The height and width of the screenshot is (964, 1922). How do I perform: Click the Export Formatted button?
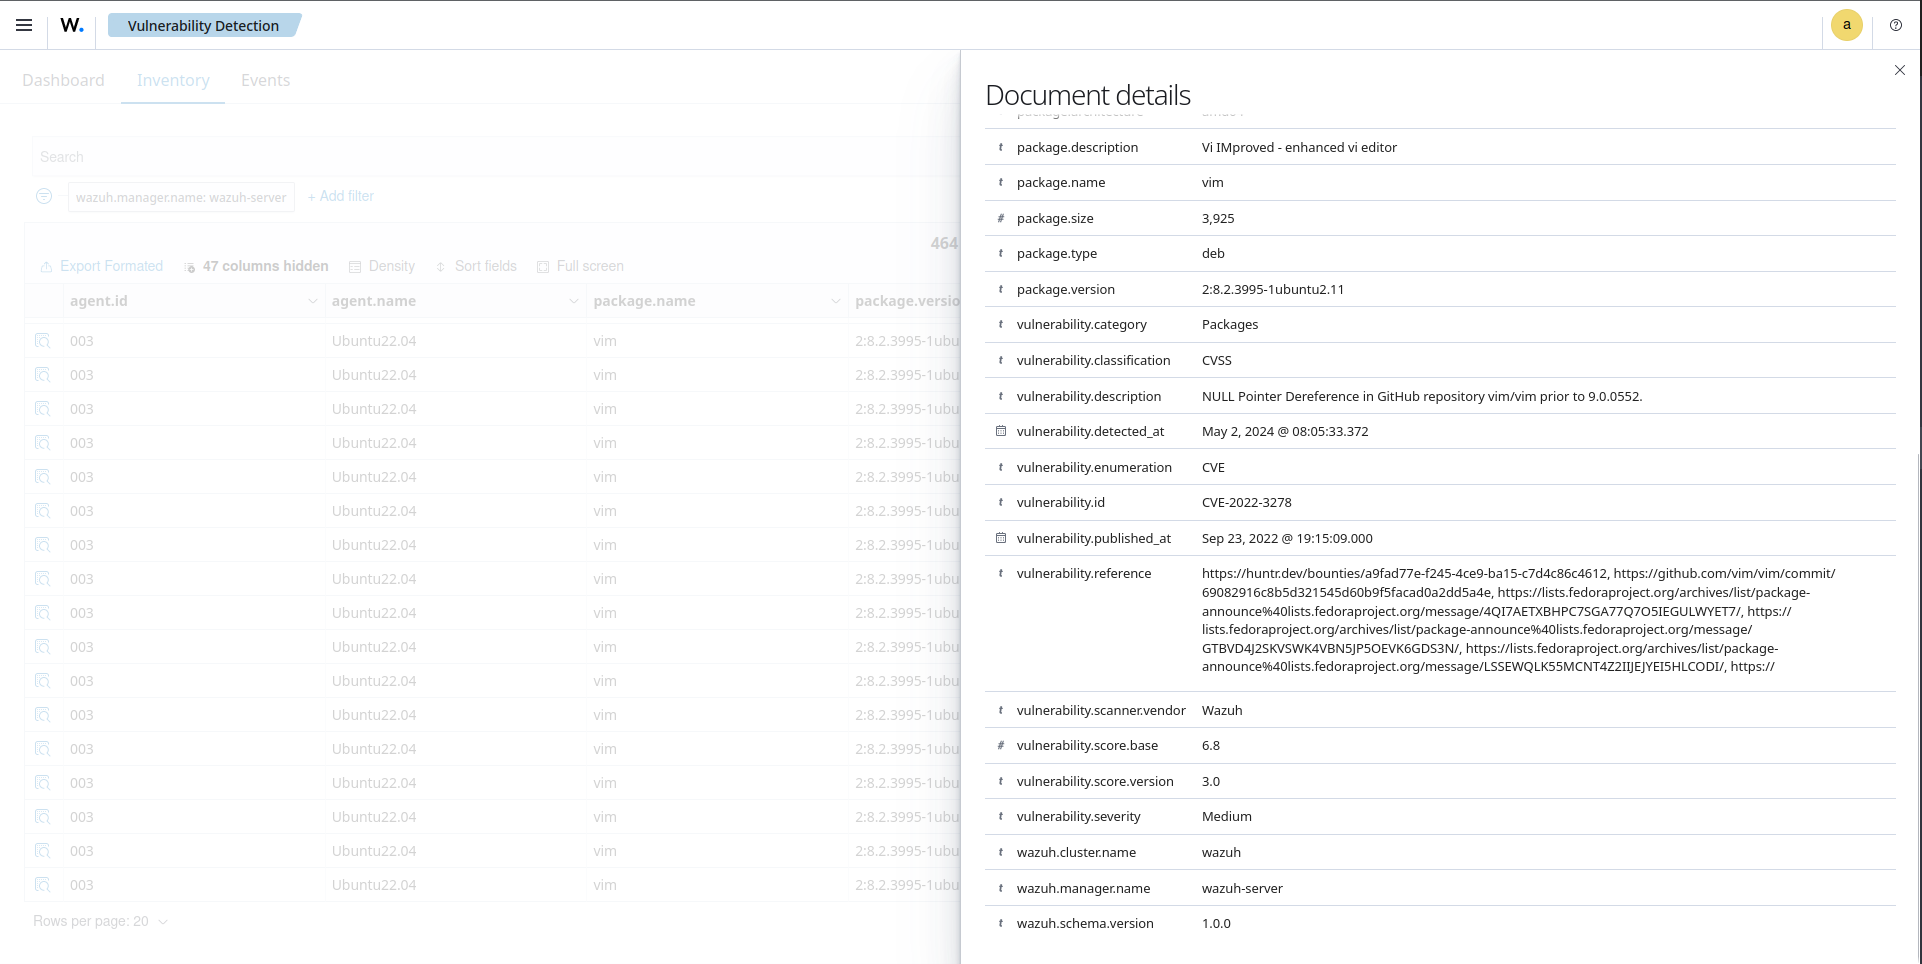click(x=102, y=266)
